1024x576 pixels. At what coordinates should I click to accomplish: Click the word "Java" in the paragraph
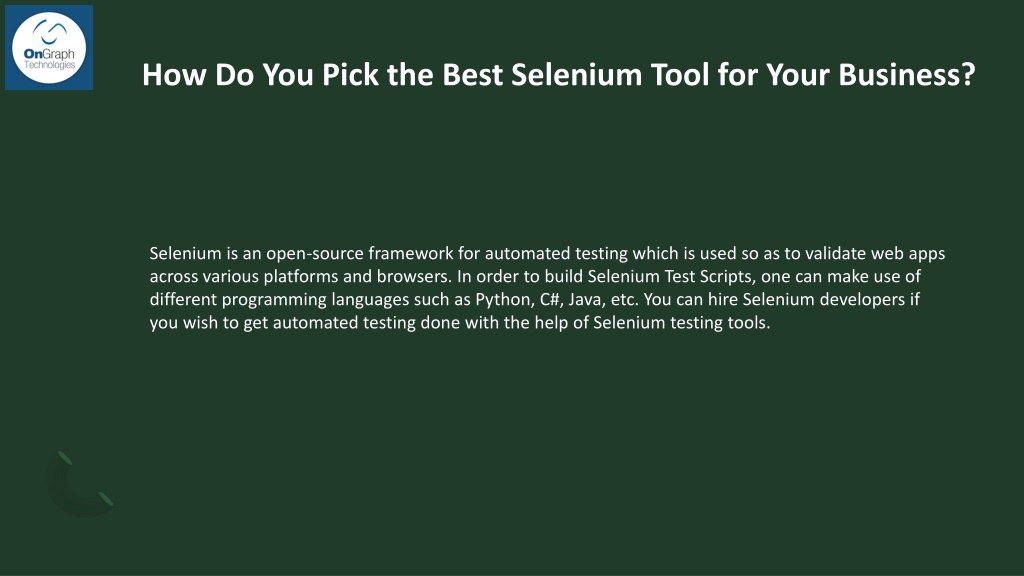click(x=585, y=299)
